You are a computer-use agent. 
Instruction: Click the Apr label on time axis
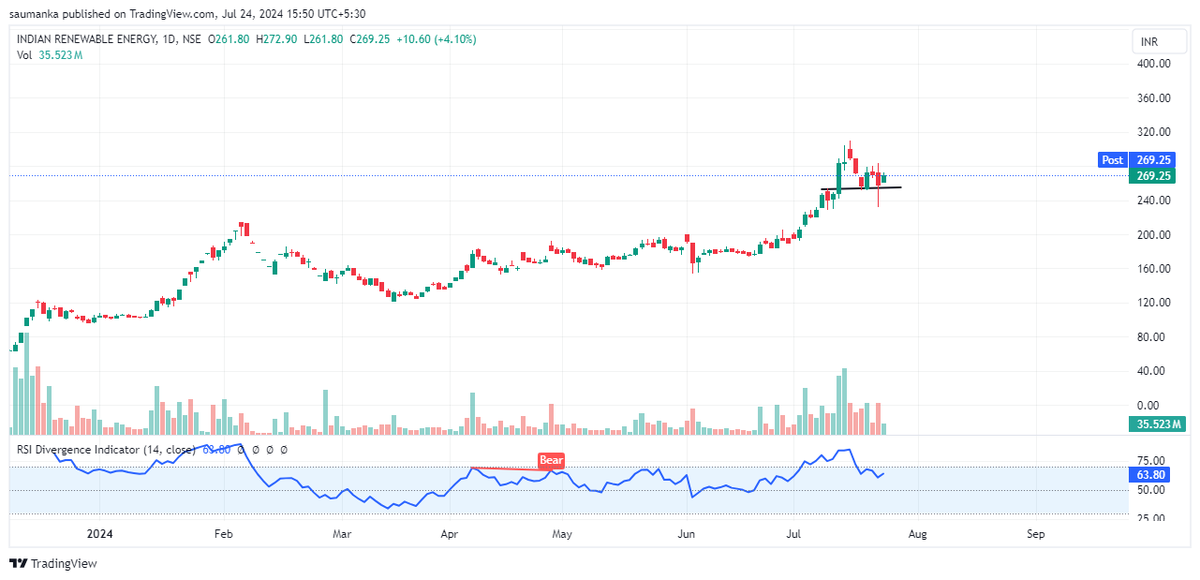point(449,534)
